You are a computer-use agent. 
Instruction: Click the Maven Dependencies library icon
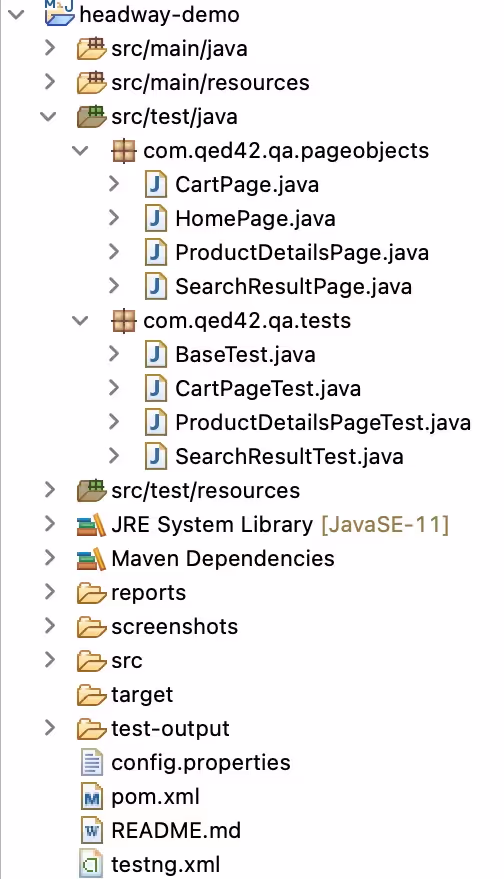[91, 559]
